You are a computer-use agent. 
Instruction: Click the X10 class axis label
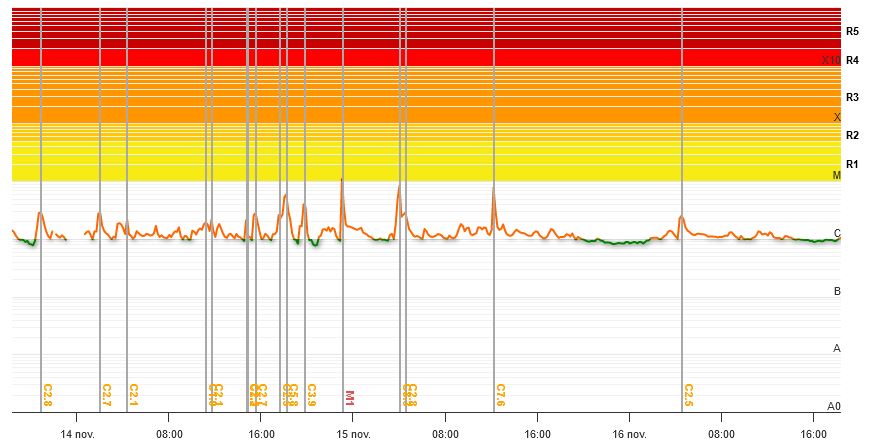click(x=831, y=61)
